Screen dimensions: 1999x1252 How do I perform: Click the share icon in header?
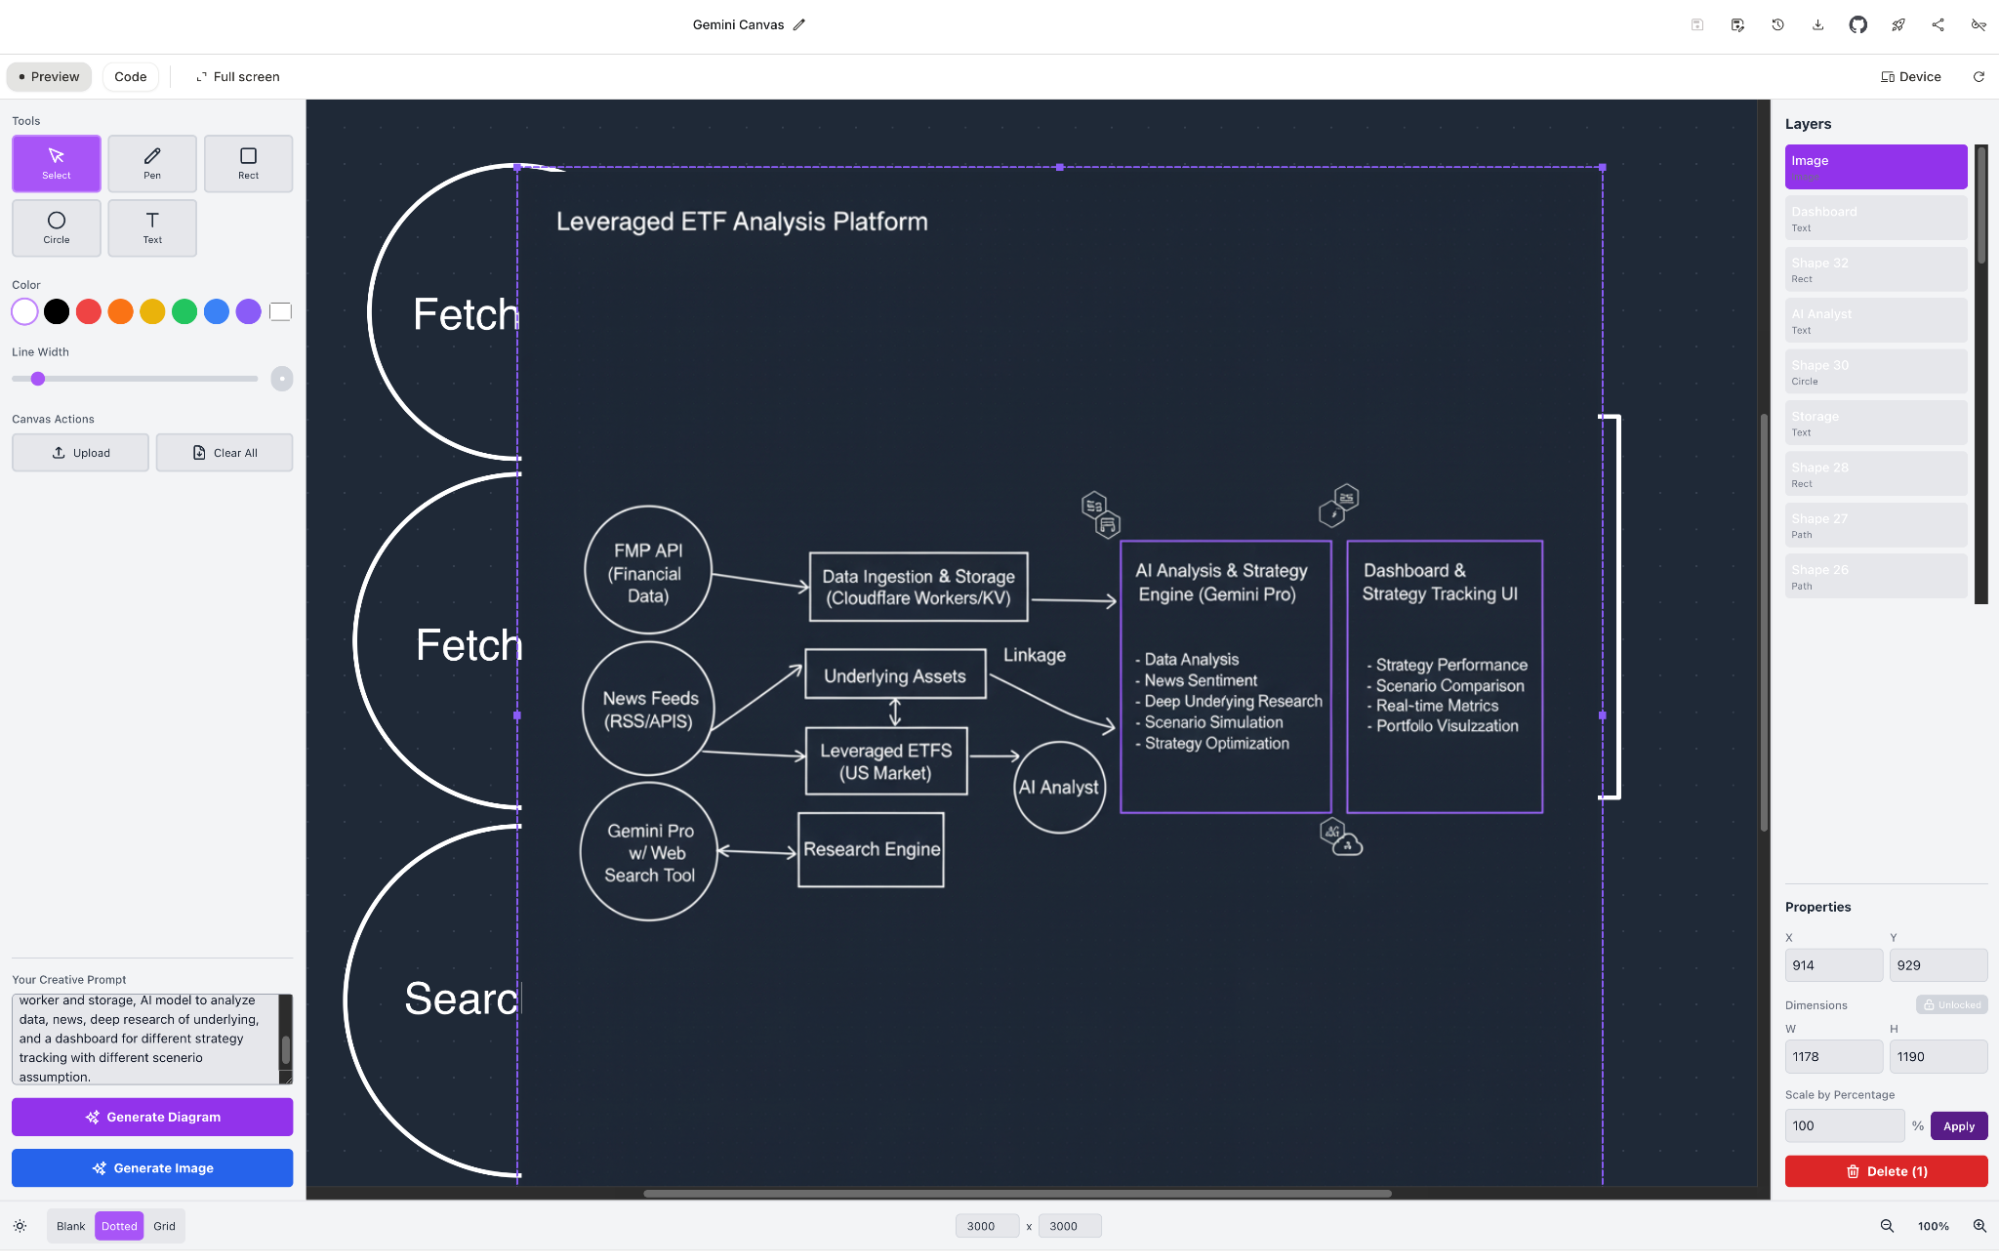[1937, 25]
